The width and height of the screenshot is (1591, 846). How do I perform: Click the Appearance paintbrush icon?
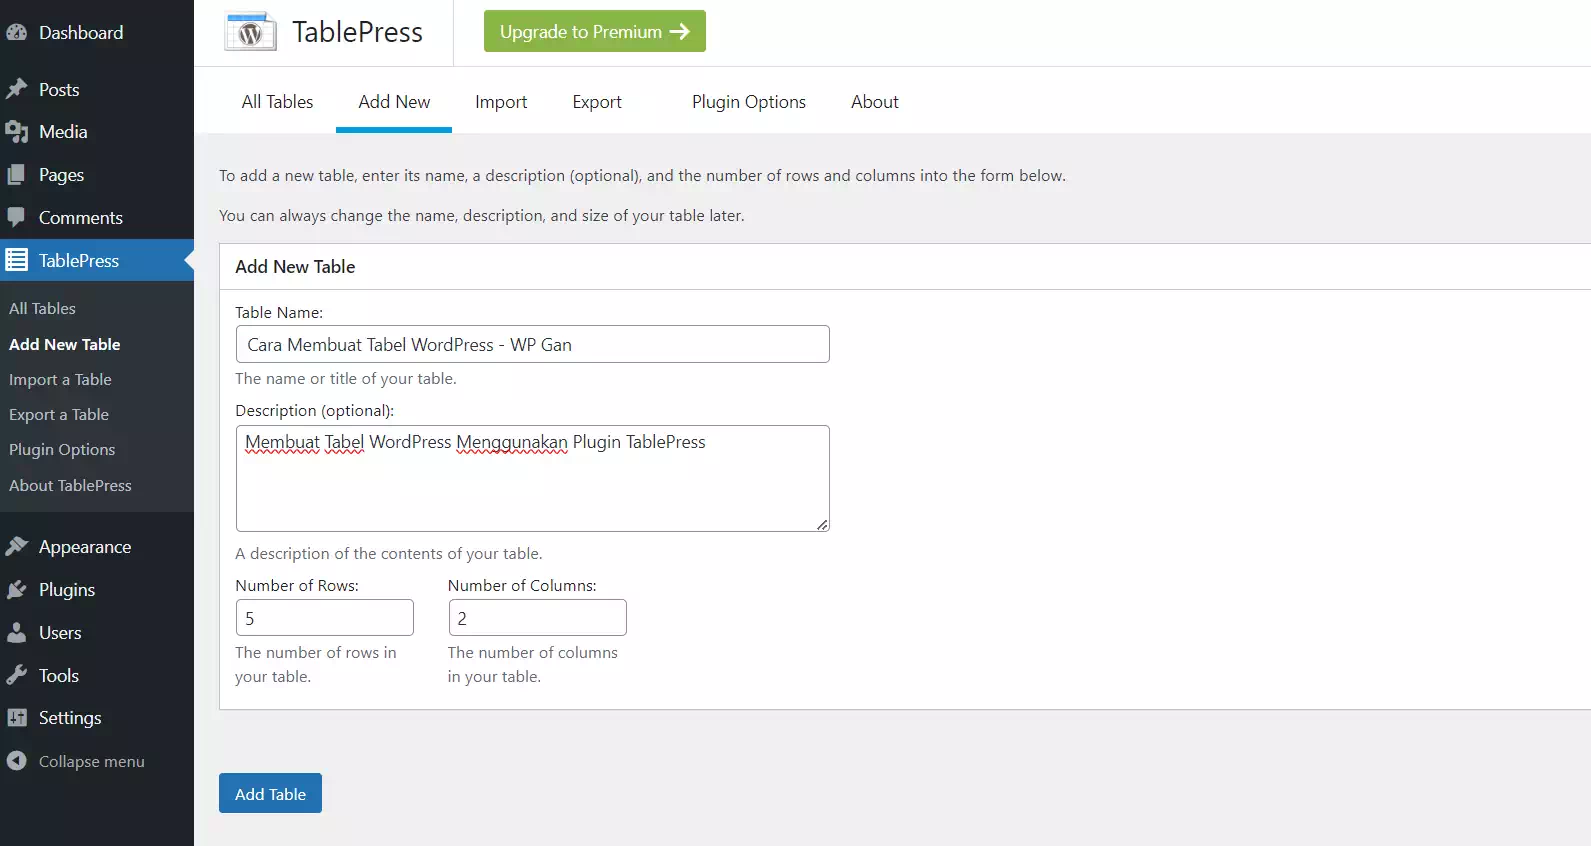16,546
